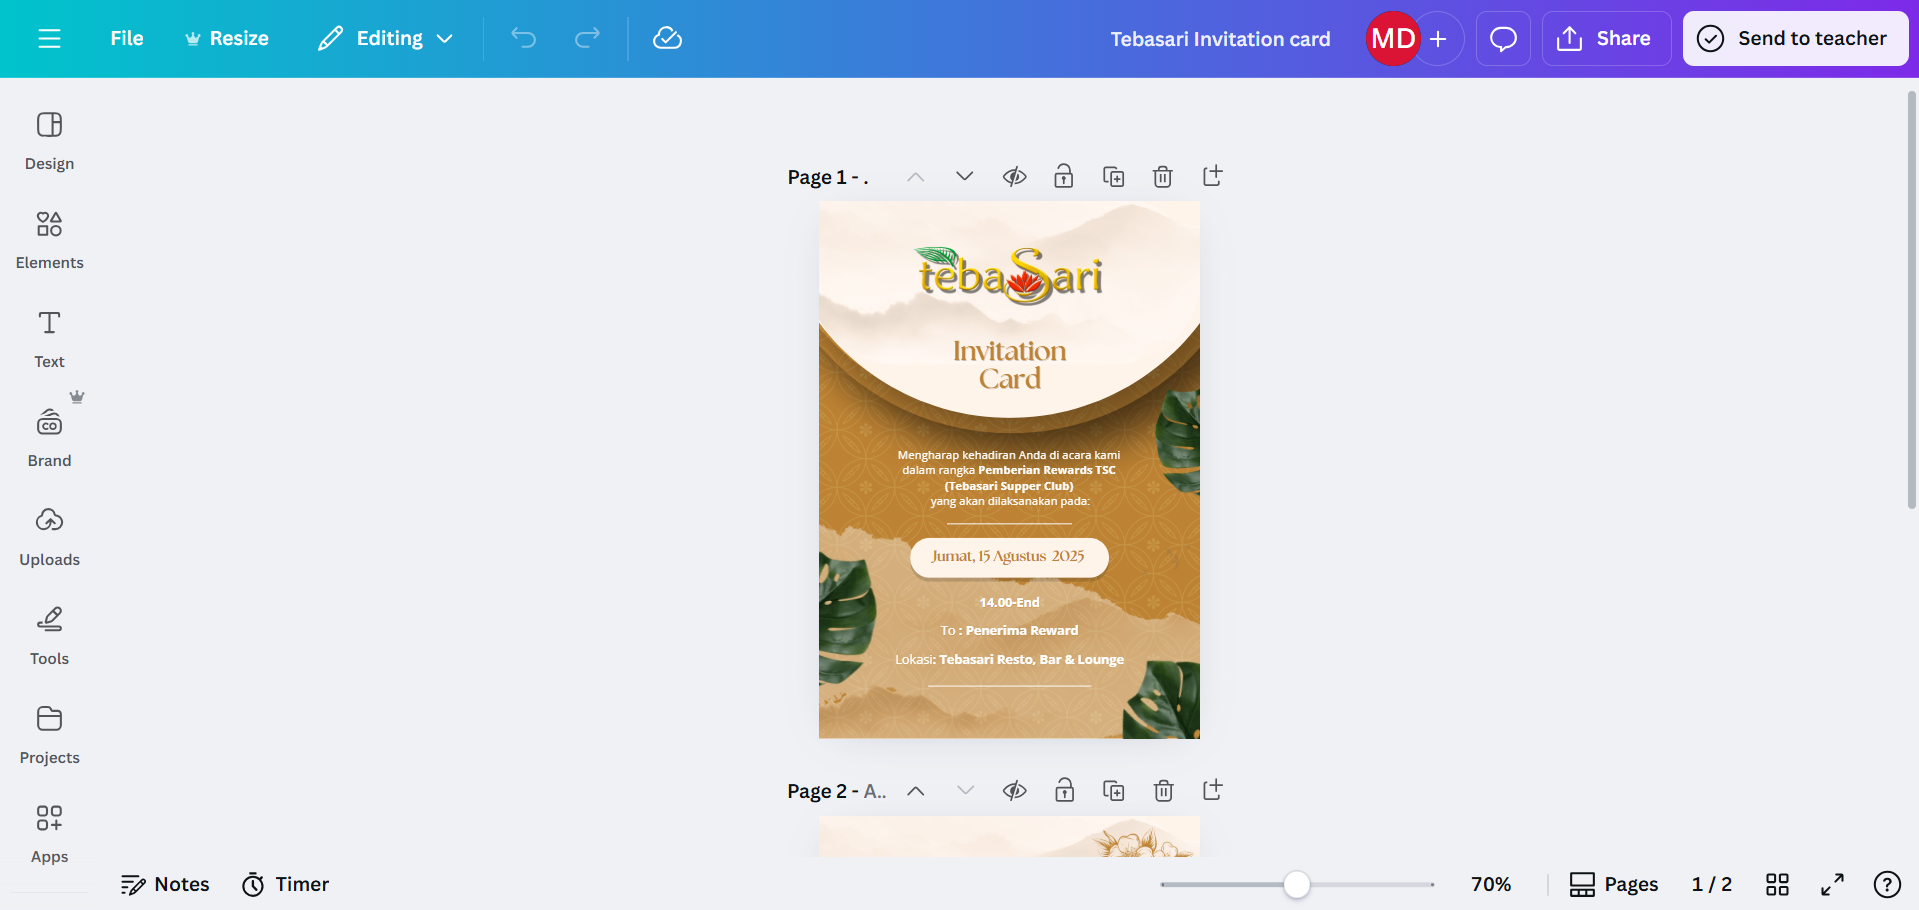This screenshot has height=910, width=1919.
Task: Open the File menu
Action: tap(127, 38)
